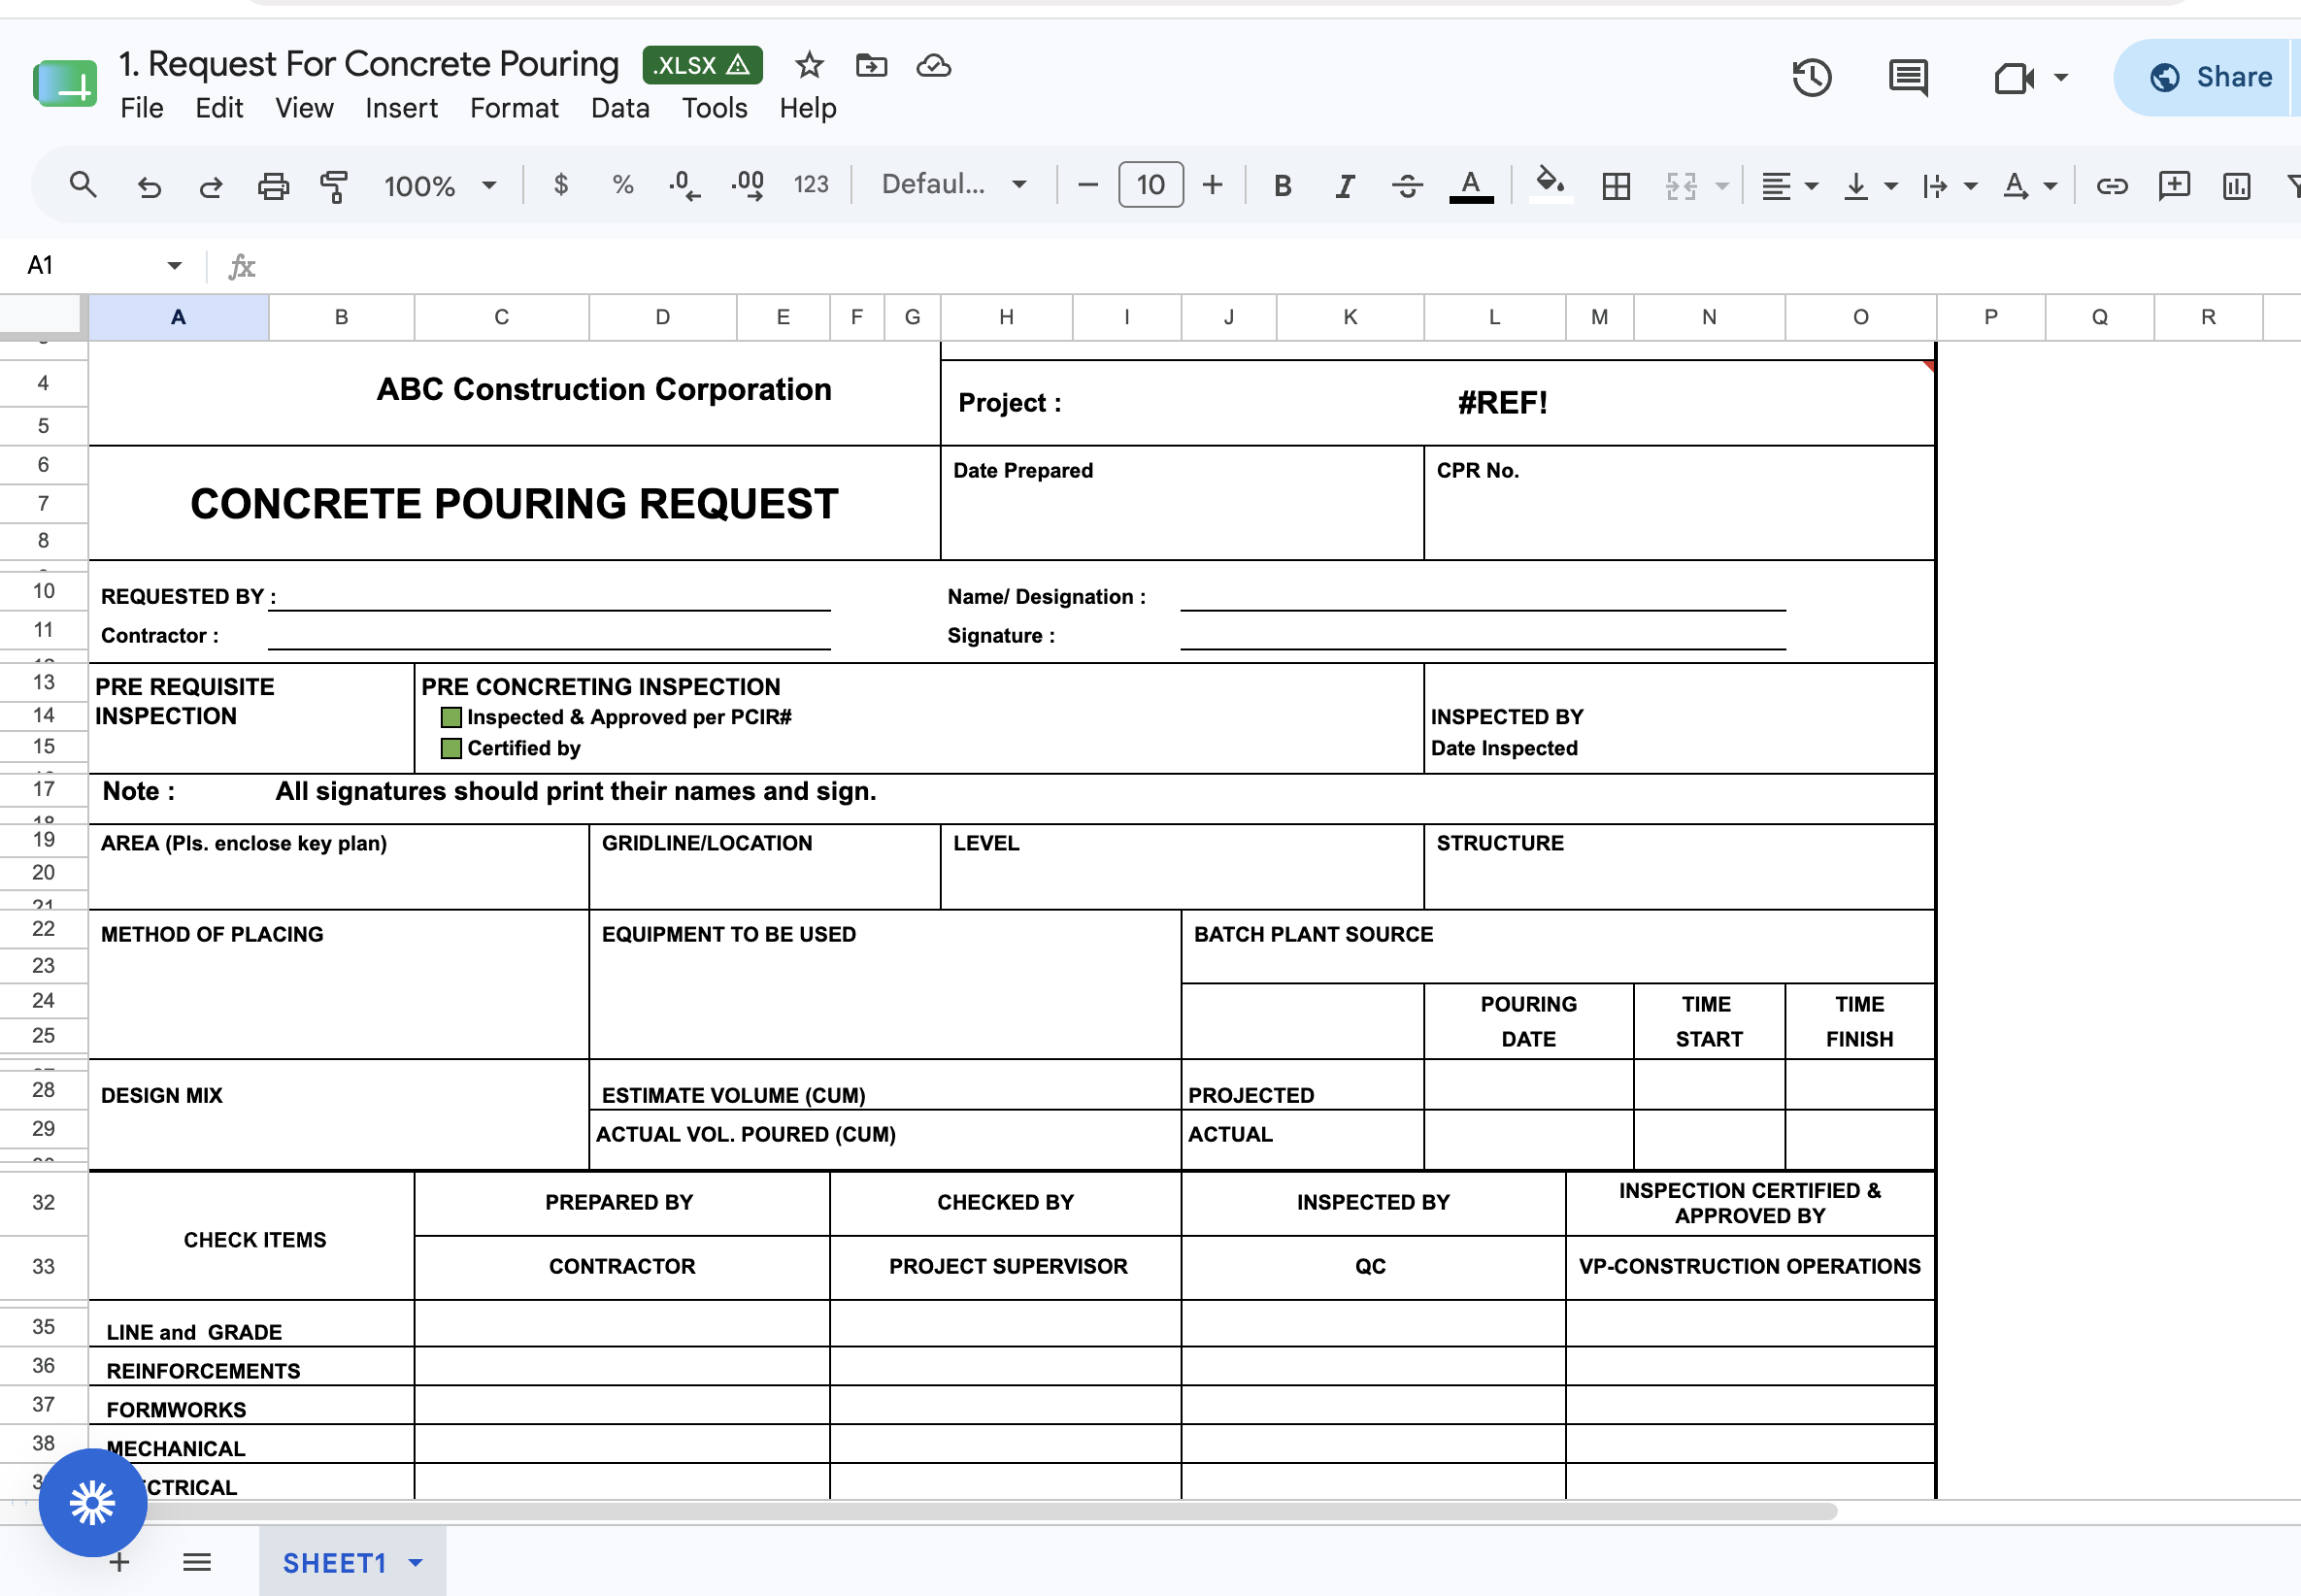
Task: Open the 123 more formats button
Action: (811, 185)
